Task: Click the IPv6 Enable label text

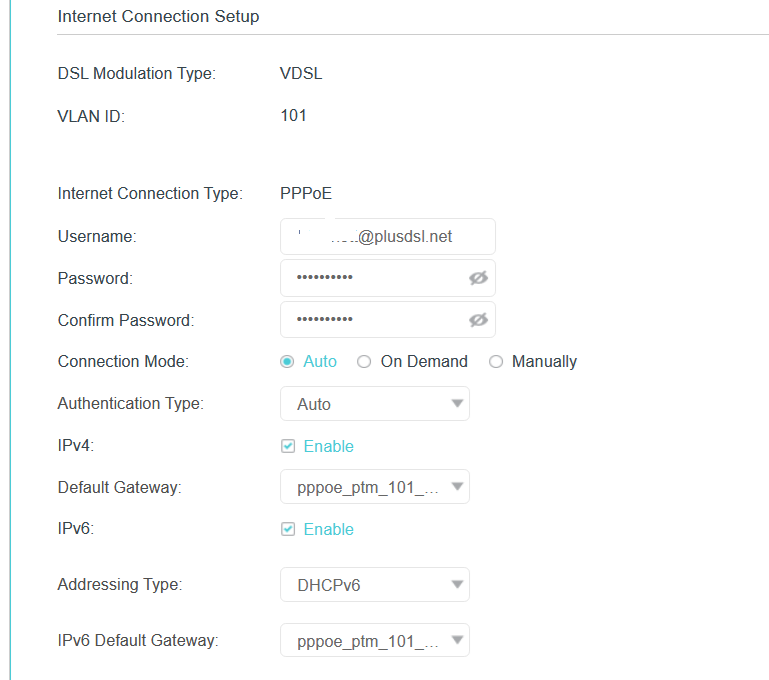Action: point(328,529)
